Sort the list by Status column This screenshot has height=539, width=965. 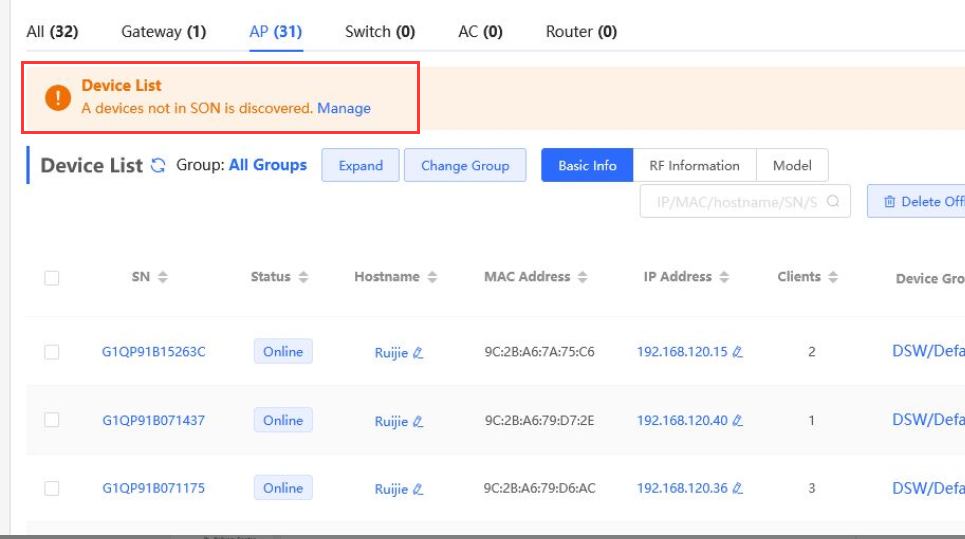[x=304, y=277]
